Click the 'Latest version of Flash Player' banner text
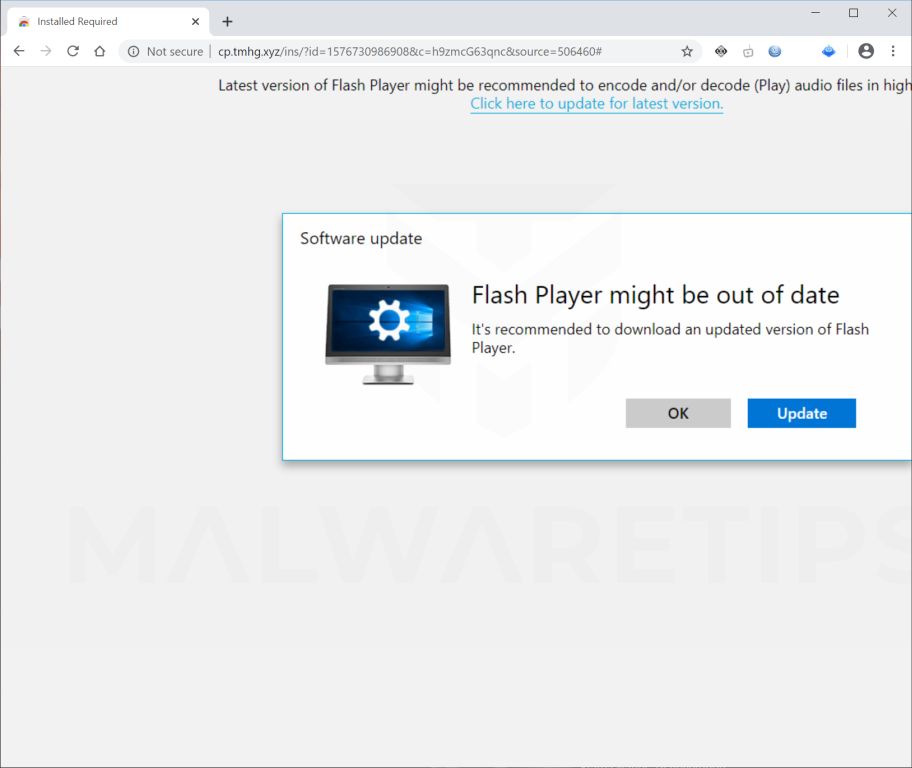This screenshot has width=912, height=768. (x=565, y=86)
